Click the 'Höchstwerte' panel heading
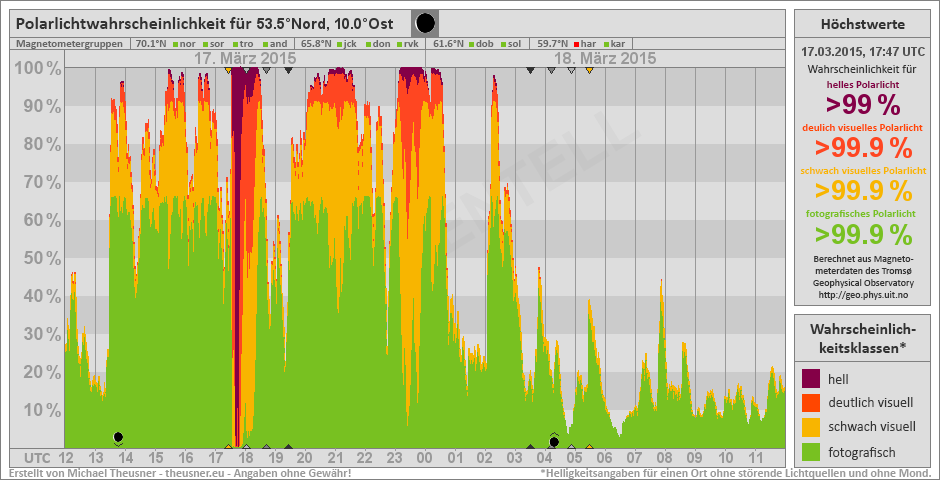The image size is (940, 480). coord(863,25)
